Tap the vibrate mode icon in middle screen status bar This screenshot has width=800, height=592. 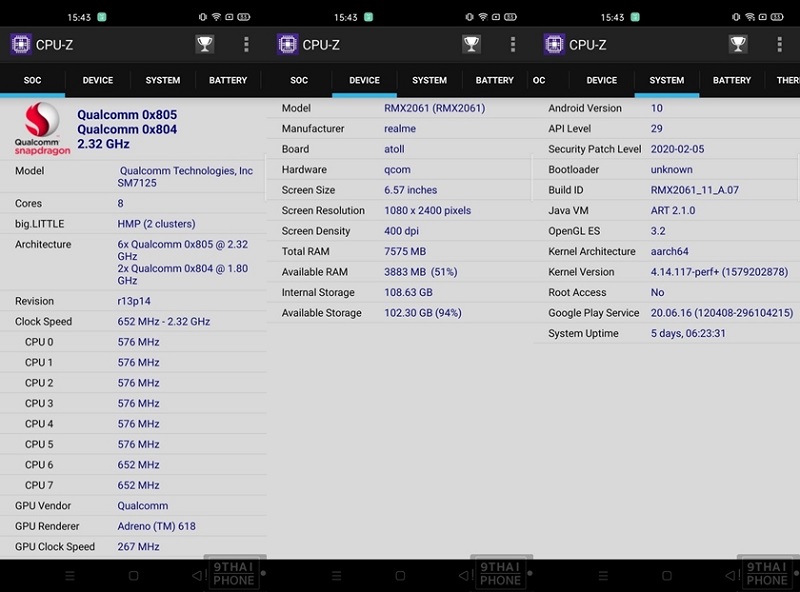[469, 17]
